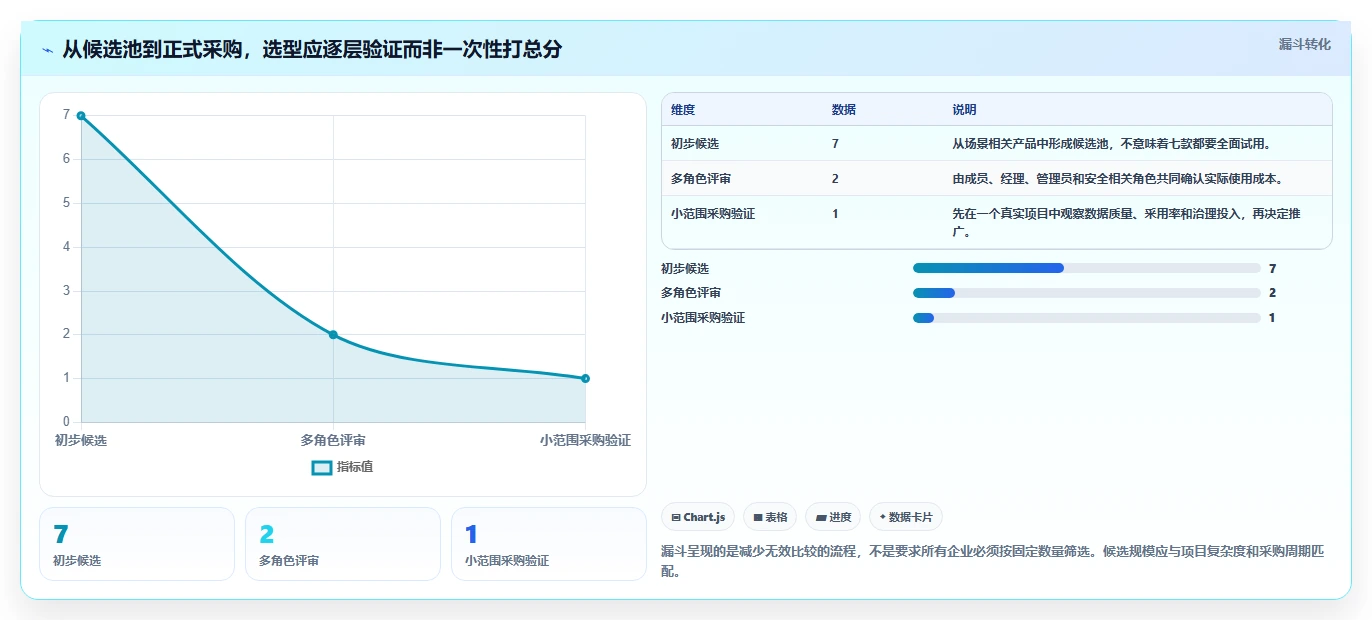This screenshot has height=620, width=1372.
Task: Click the 多角色评审 progress list label
Action: (691, 293)
